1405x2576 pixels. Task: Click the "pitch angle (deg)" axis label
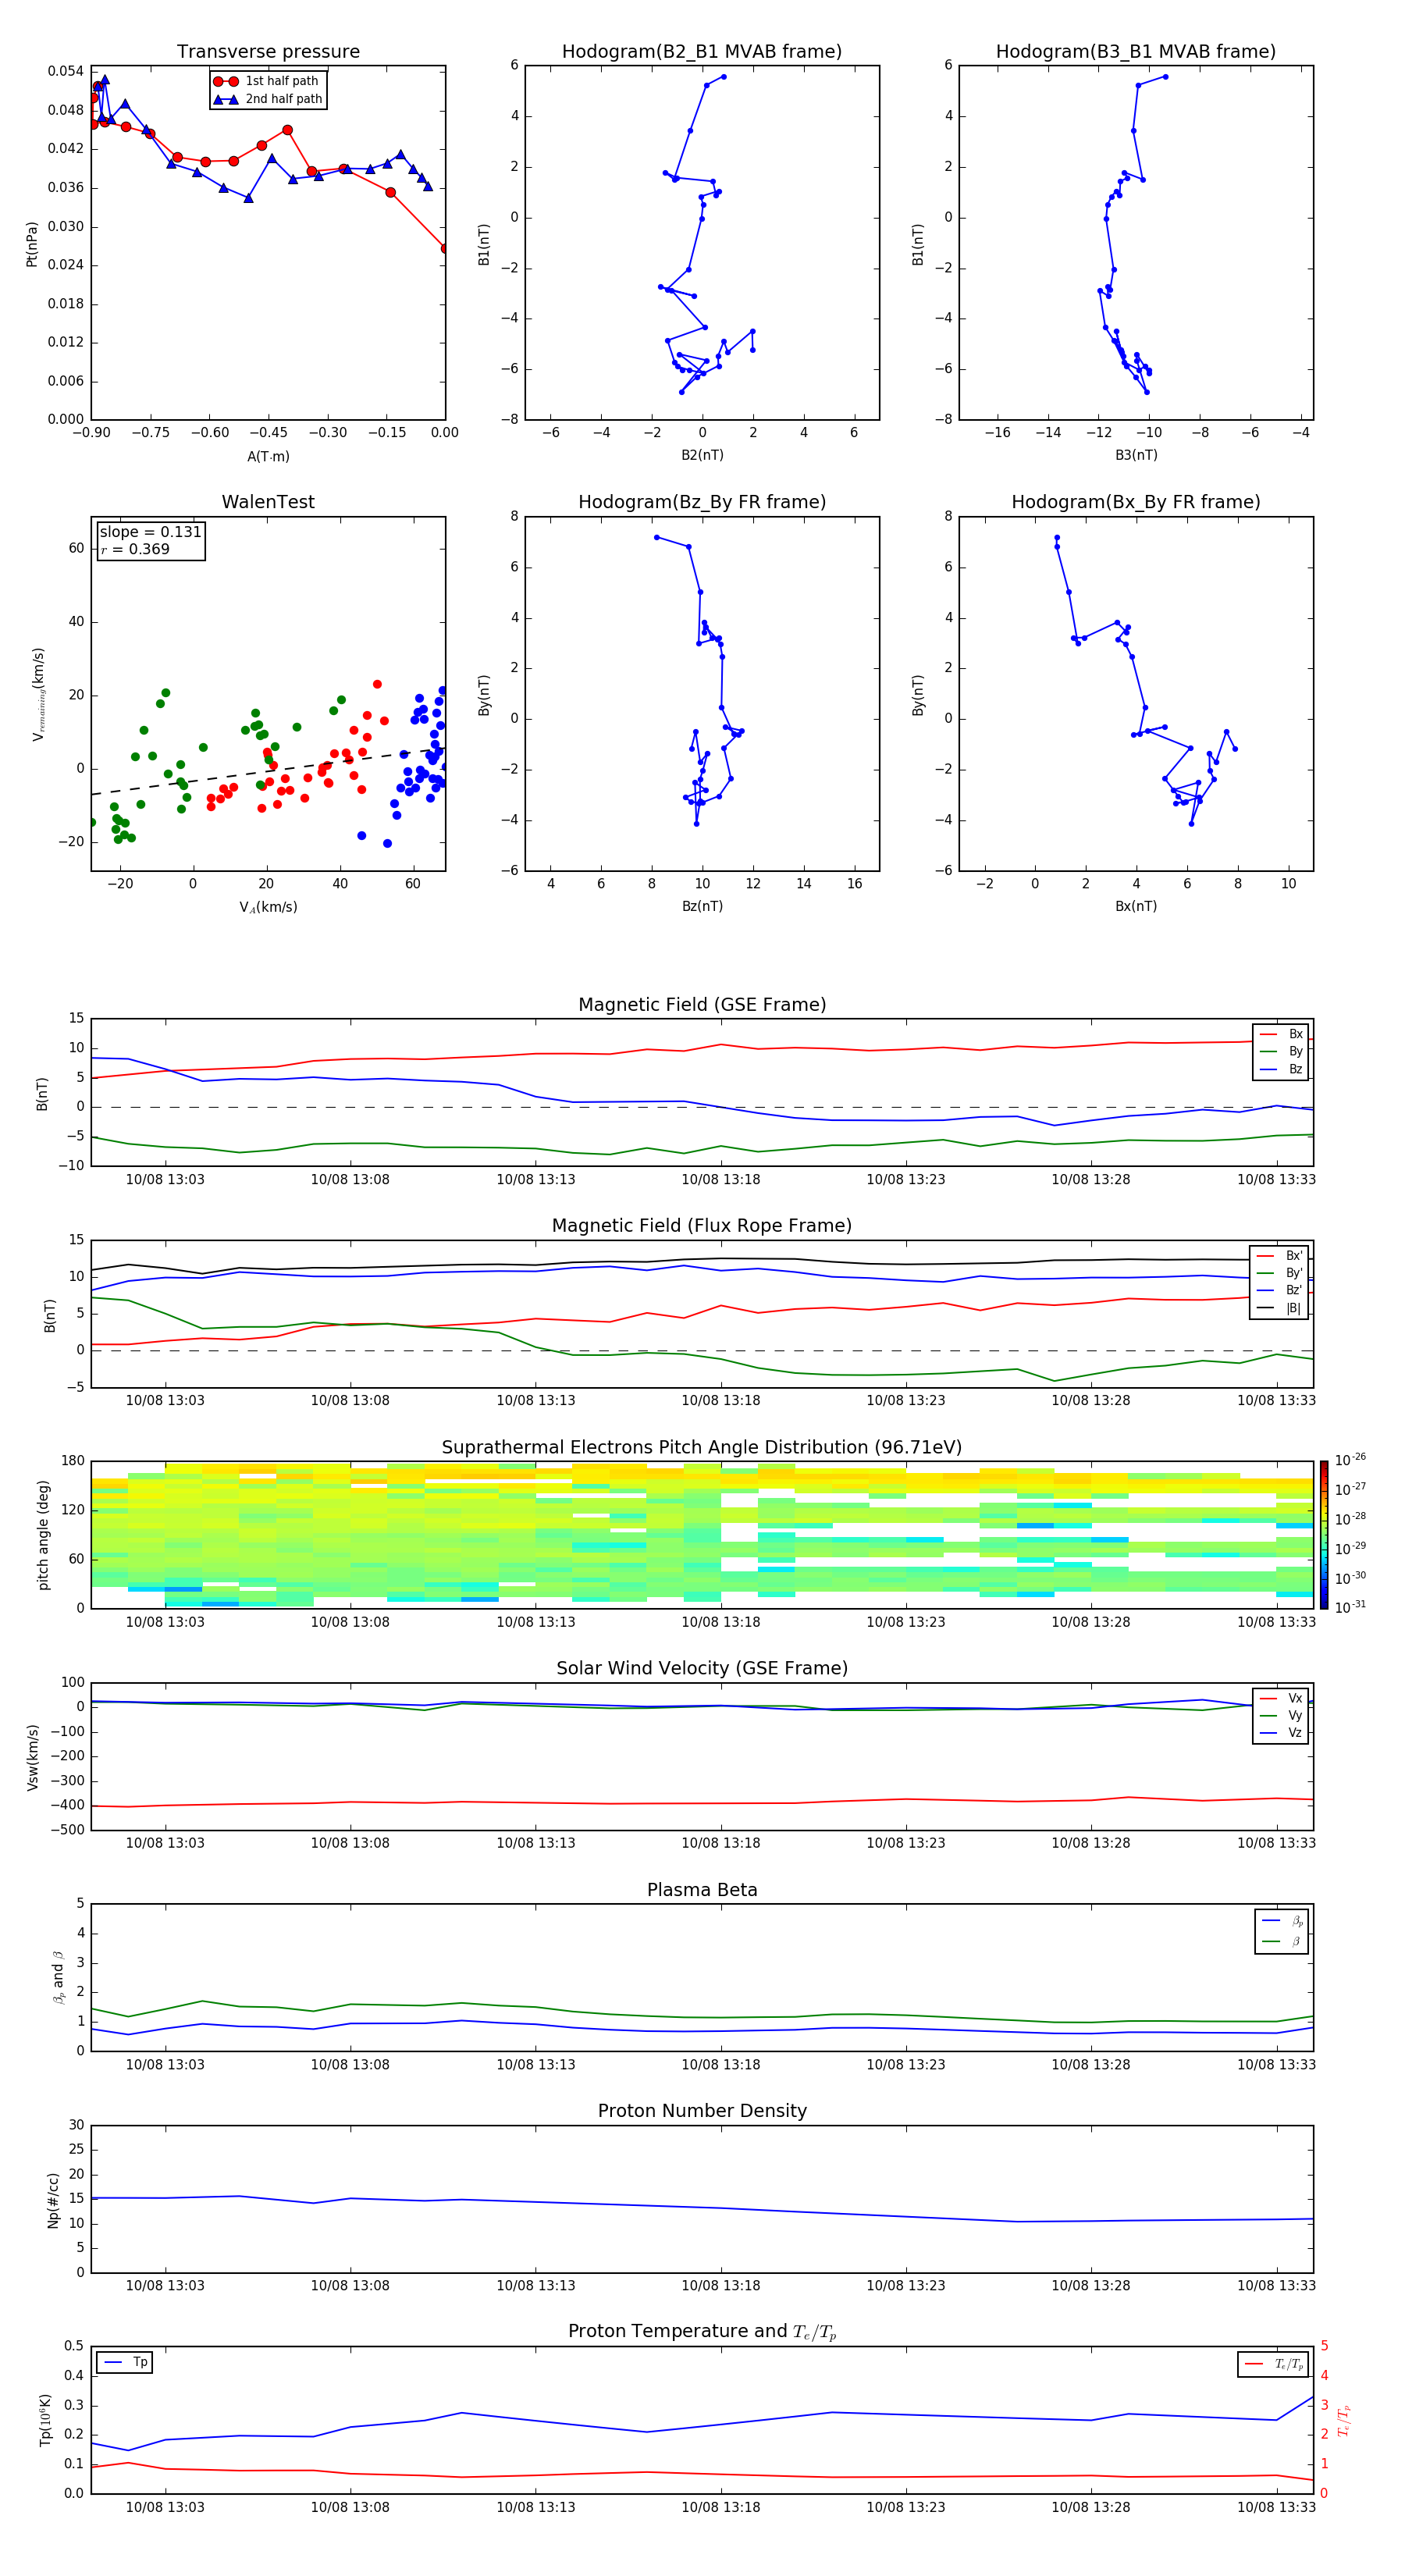coord(43,1535)
